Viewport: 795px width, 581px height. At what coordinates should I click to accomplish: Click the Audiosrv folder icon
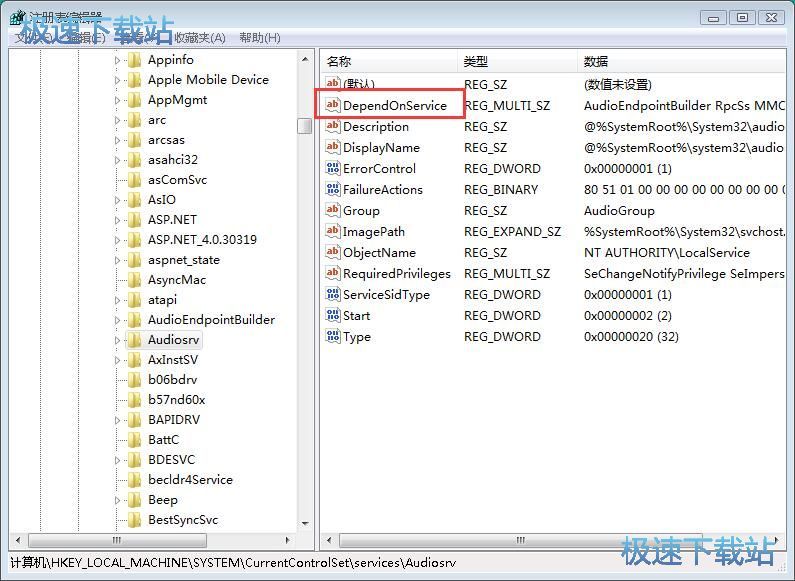(134, 340)
